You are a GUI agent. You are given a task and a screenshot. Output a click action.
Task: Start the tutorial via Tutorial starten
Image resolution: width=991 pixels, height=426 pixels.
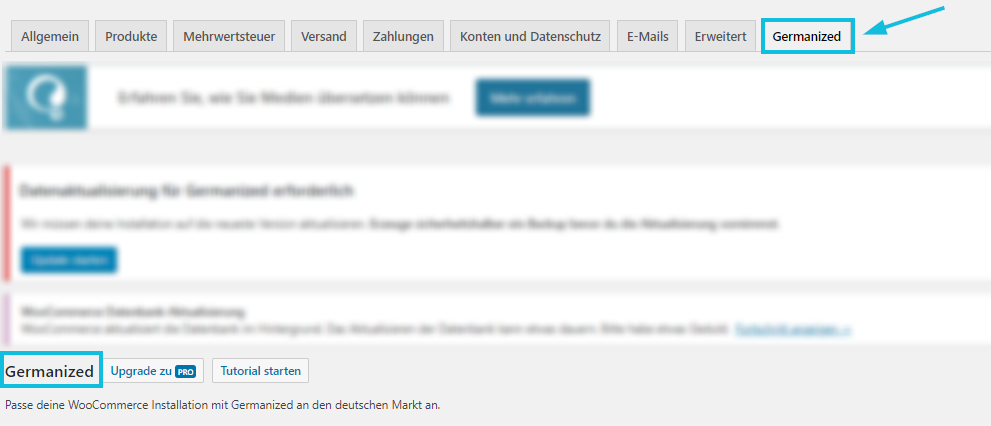pos(260,371)
